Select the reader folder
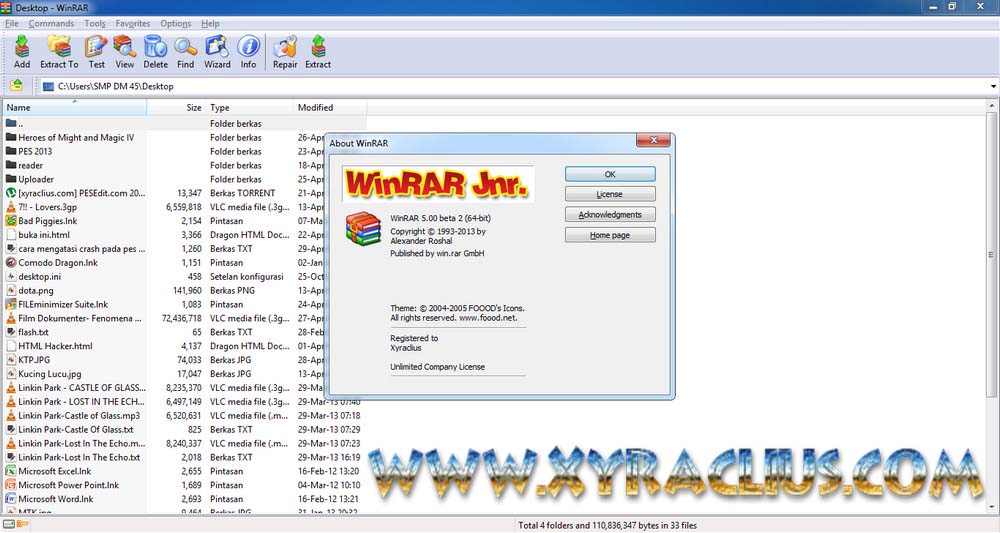Image resolution: width=1000 pixels, height=533 pixels. (24, 165)
